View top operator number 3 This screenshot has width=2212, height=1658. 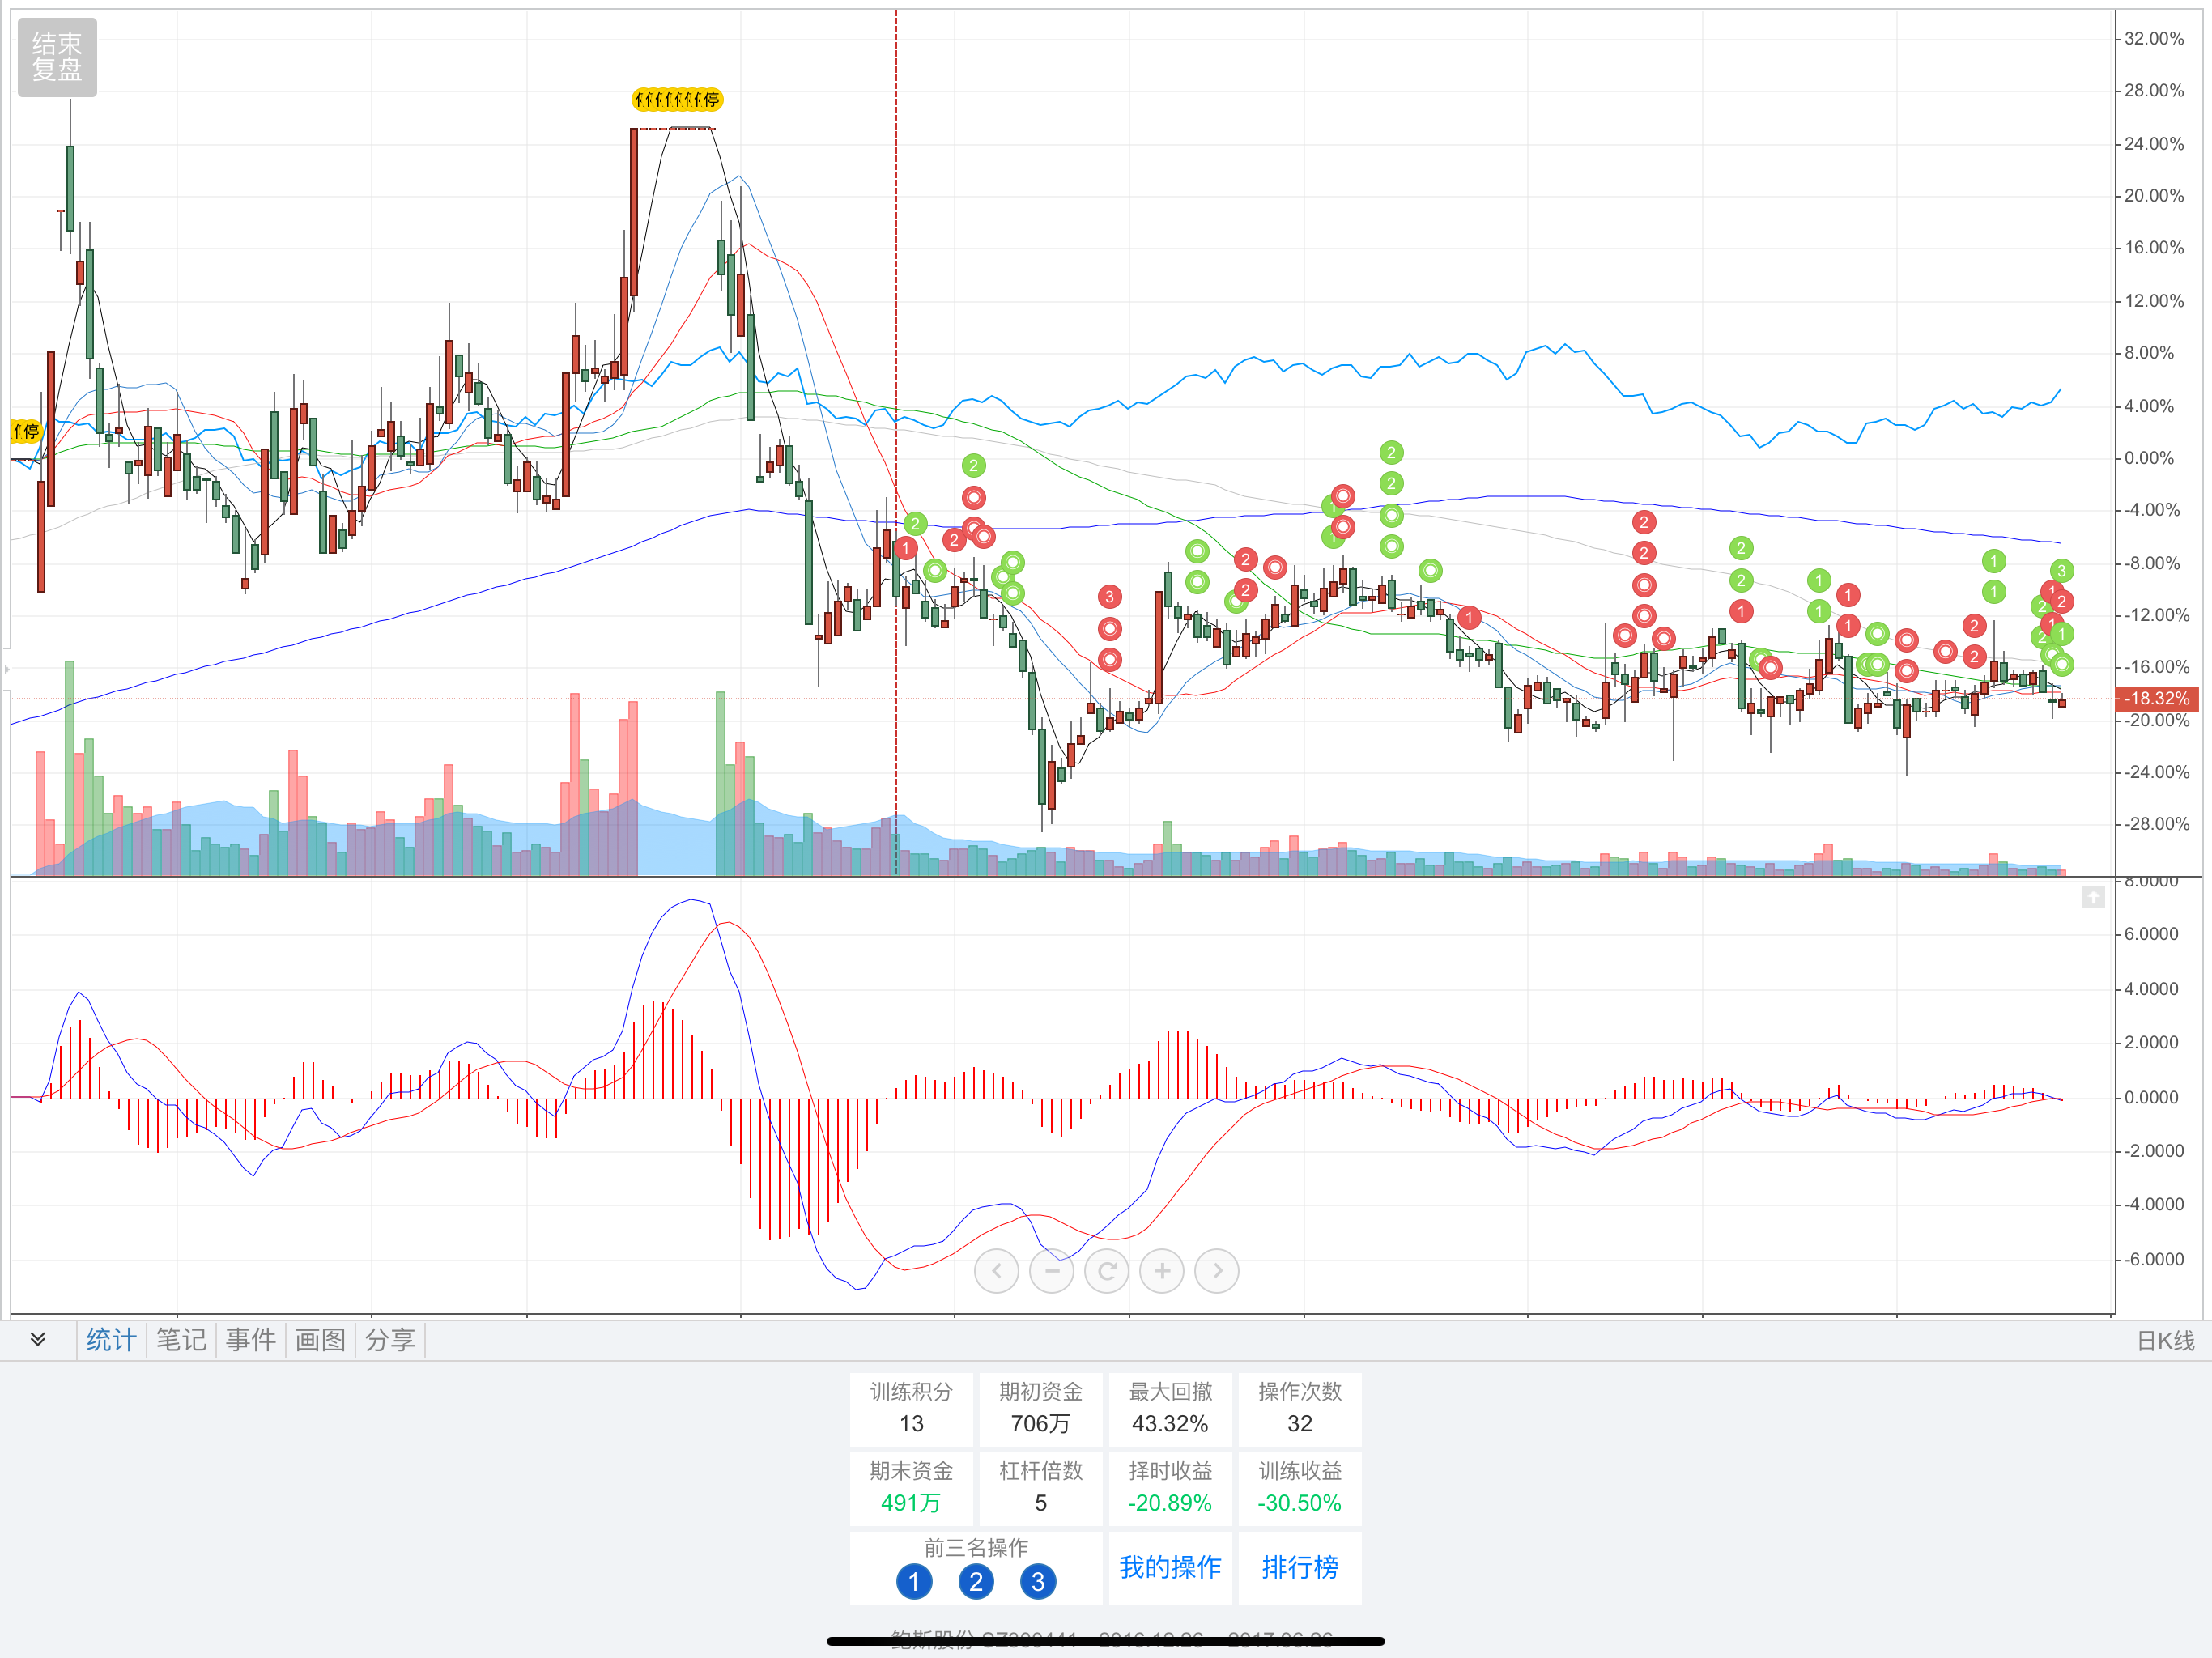1038,1581
